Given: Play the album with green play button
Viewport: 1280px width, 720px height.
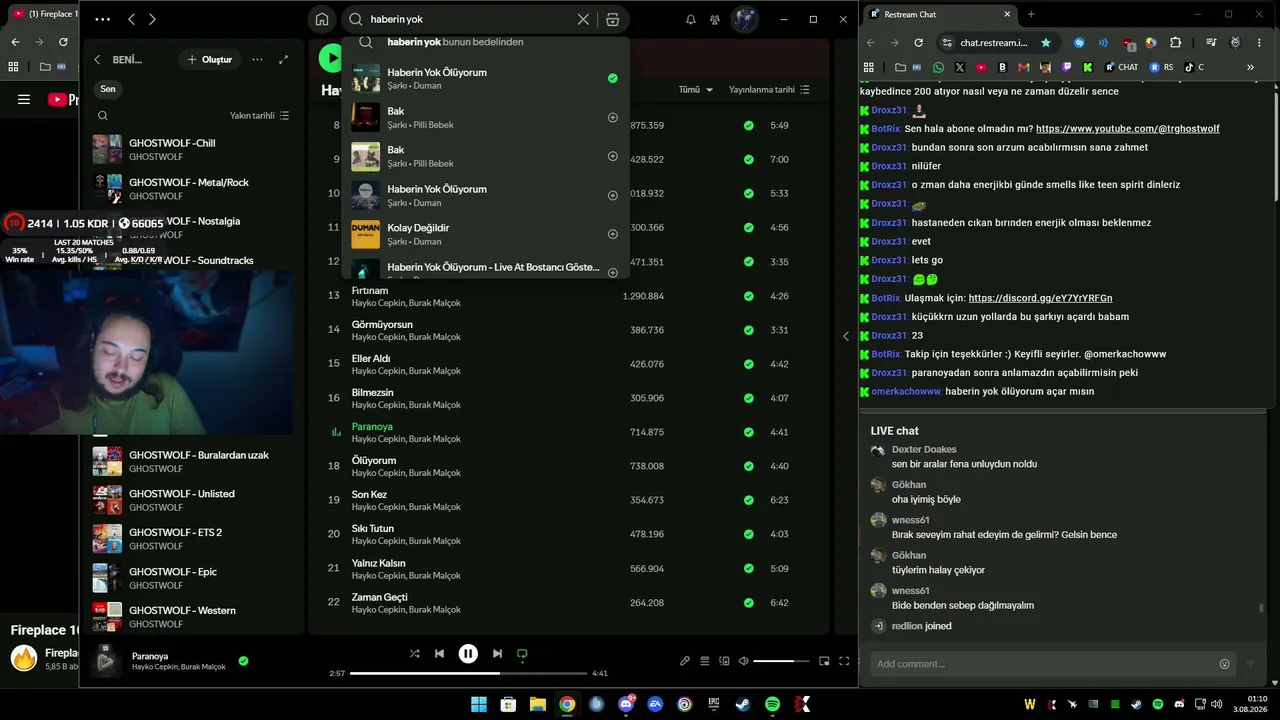Looking at the screenshot, I should pyautogui.click(x=330, y=58).
